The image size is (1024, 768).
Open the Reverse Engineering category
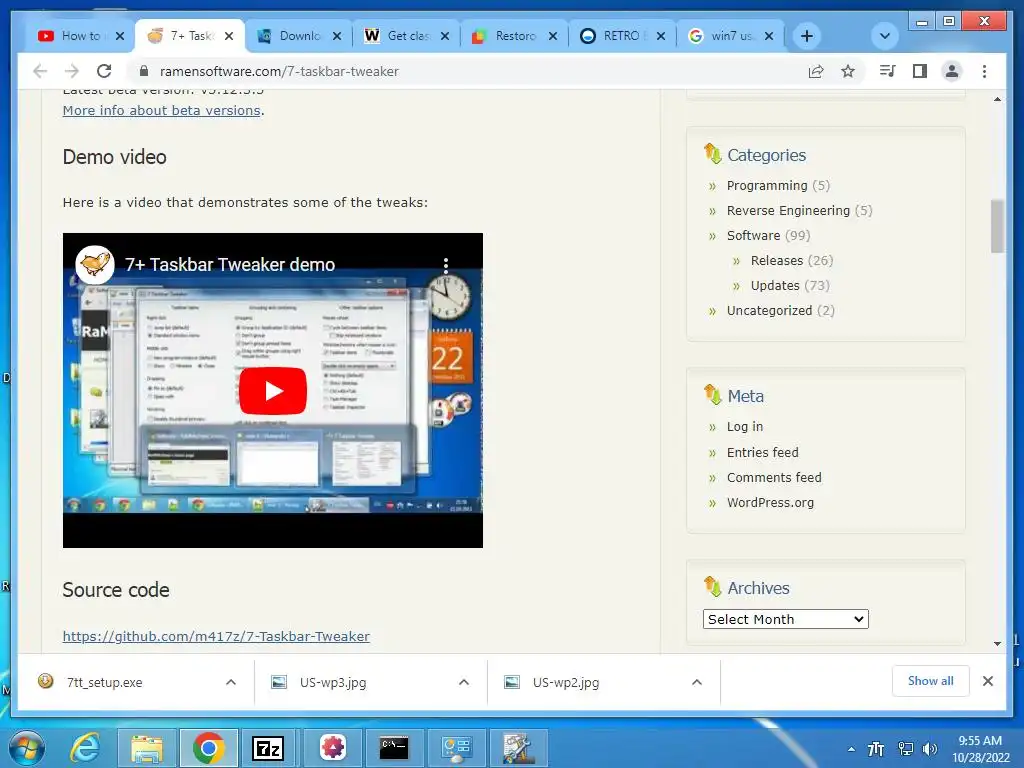788,210
